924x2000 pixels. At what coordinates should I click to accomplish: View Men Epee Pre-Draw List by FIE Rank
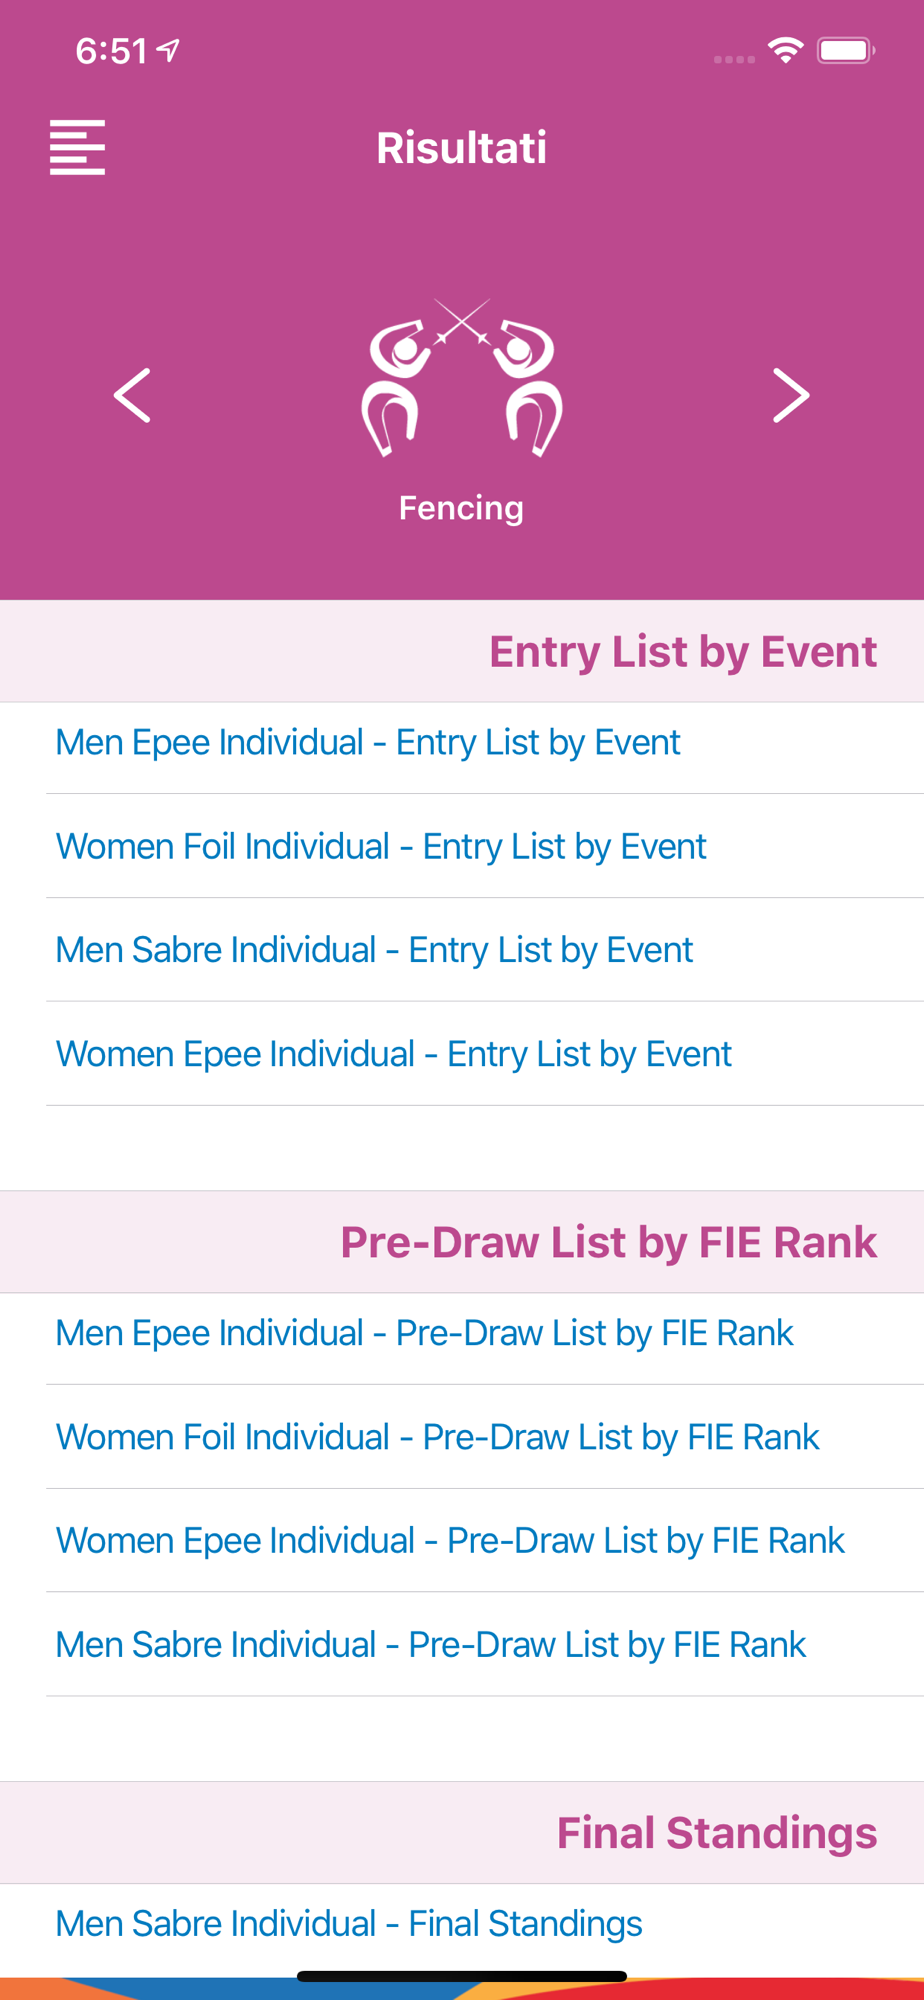click(424, 1334)
